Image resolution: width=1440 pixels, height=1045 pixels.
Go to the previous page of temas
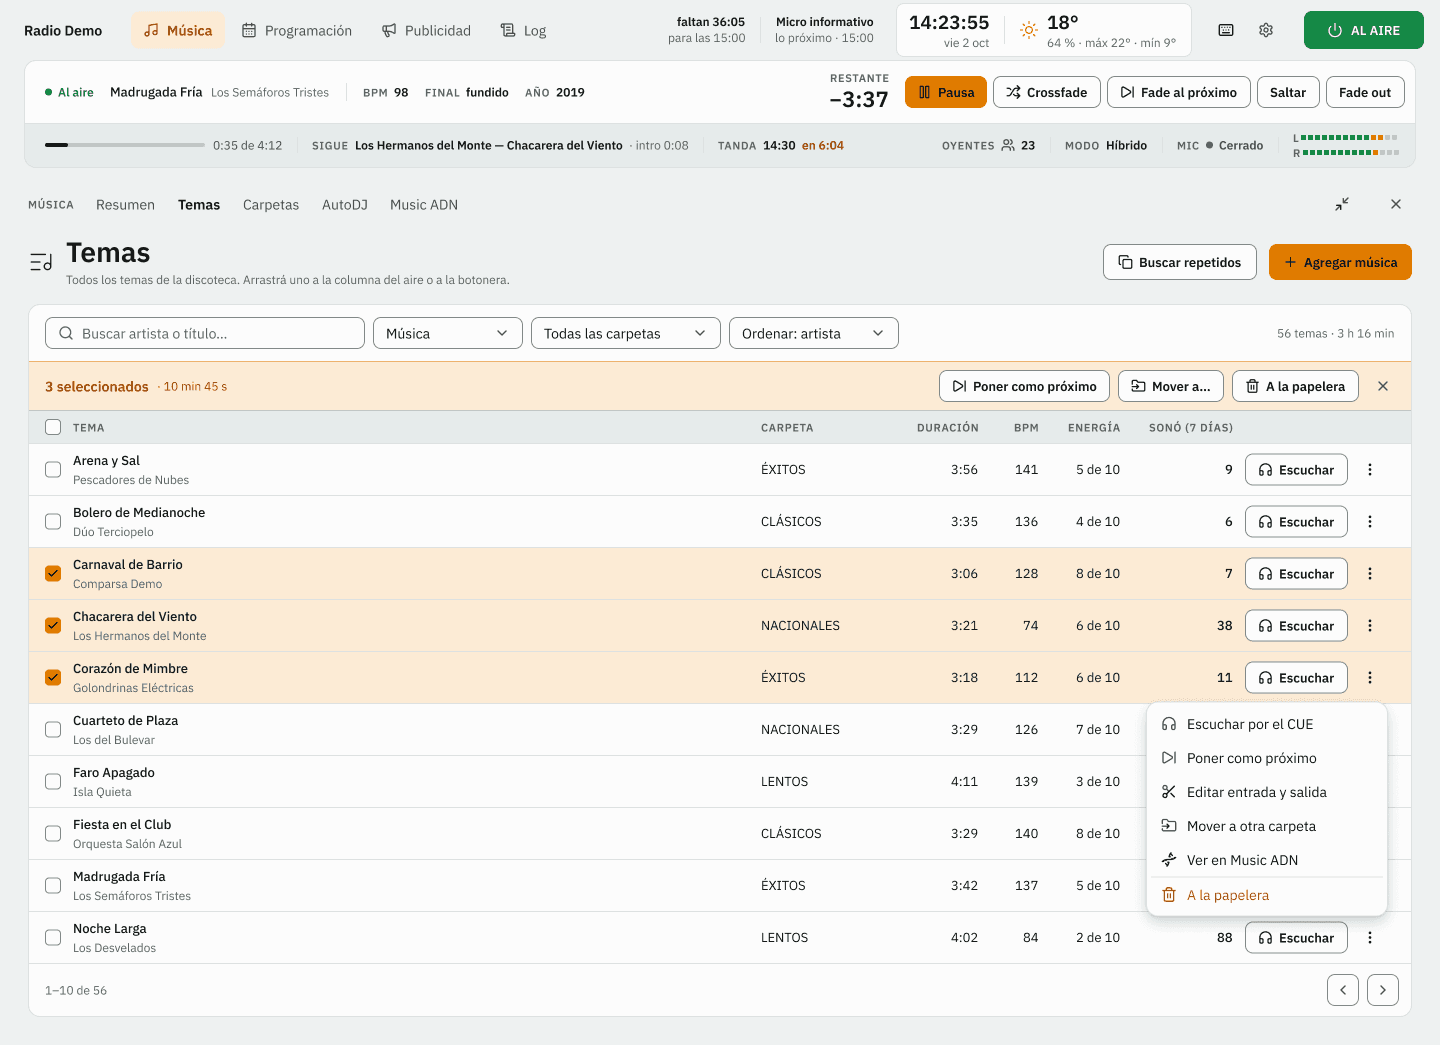(x=1343, y=990)
